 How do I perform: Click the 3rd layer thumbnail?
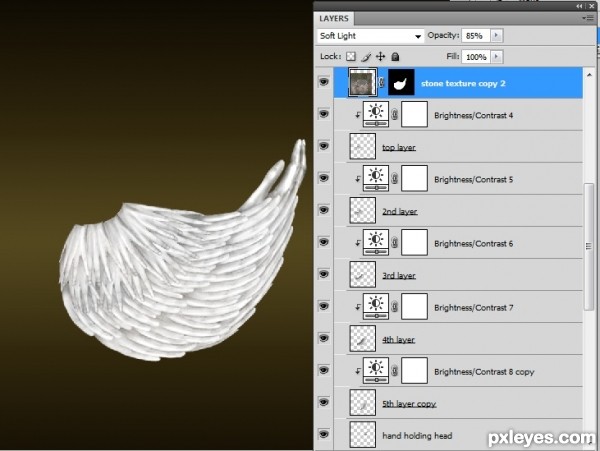pyautogui.click(x=363, y=274)
